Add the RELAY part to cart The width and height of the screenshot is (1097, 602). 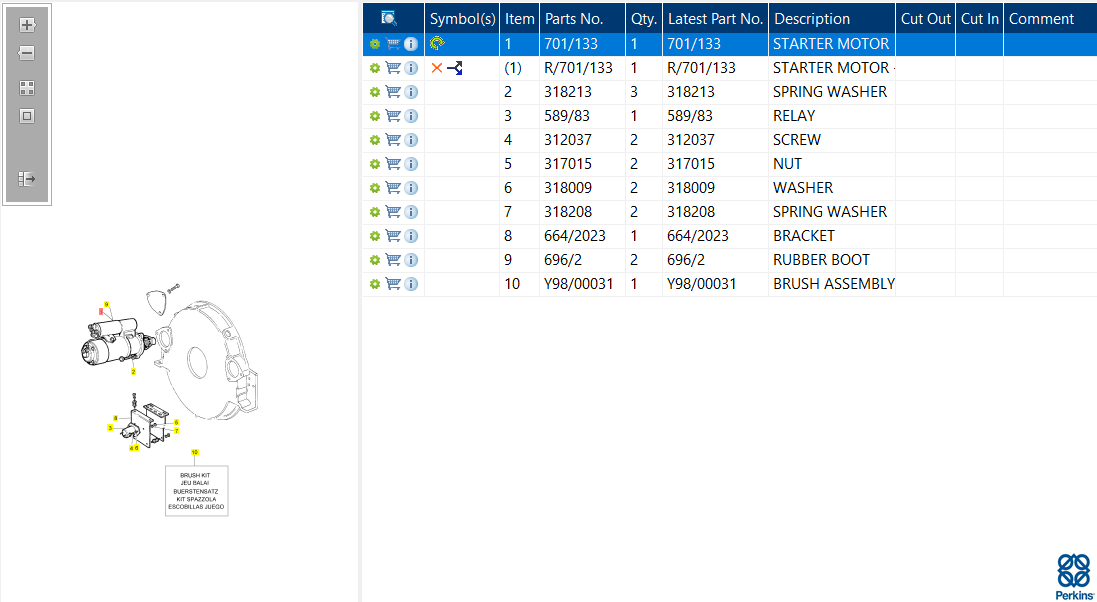pyautogui.click(x=393, y=116)
